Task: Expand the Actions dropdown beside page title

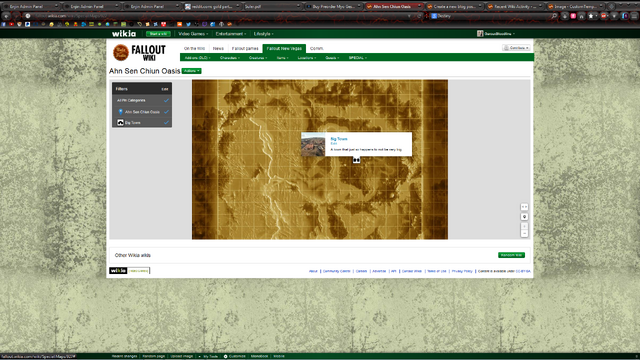Action: (x=191, y=71)
